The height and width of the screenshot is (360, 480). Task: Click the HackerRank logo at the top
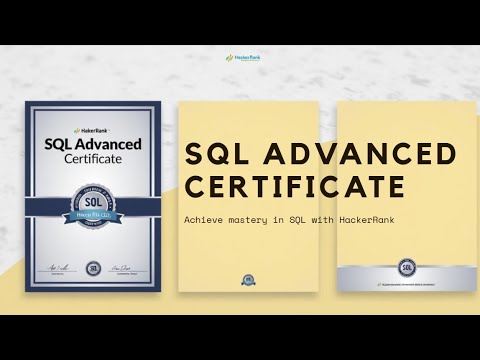click(x=243, y=58)
